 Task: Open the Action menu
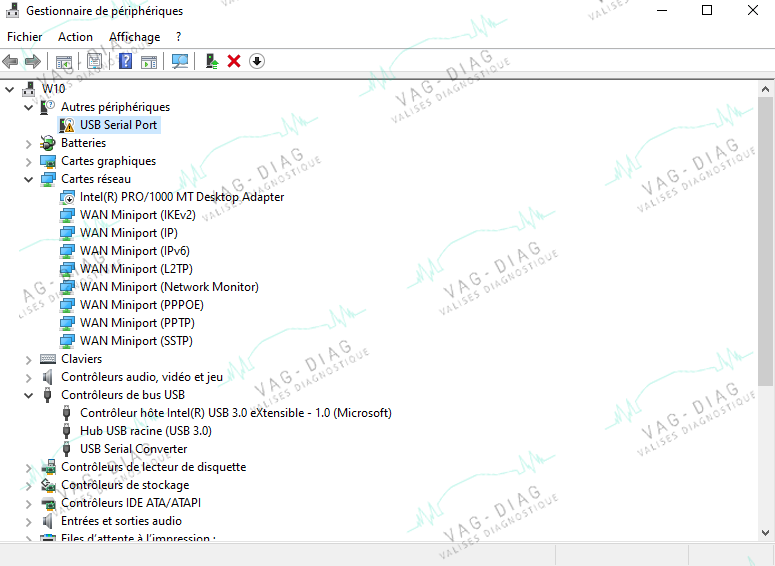tap(75, 37)
